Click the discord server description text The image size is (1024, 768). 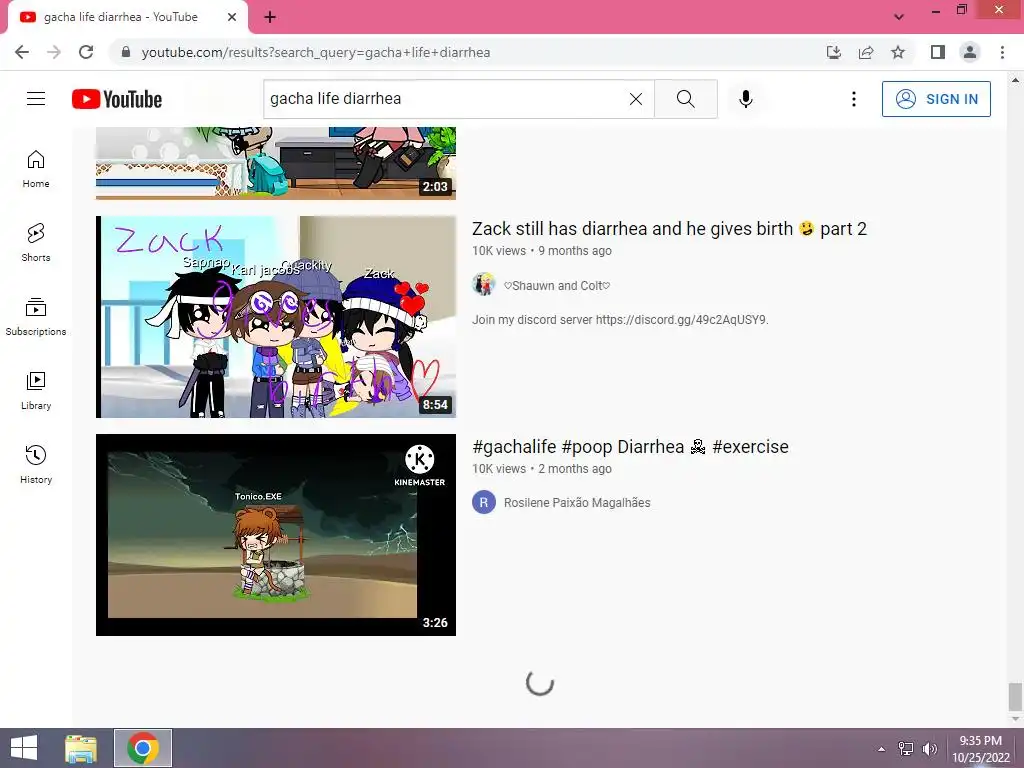pyautogui.click(x=620, y=320)
